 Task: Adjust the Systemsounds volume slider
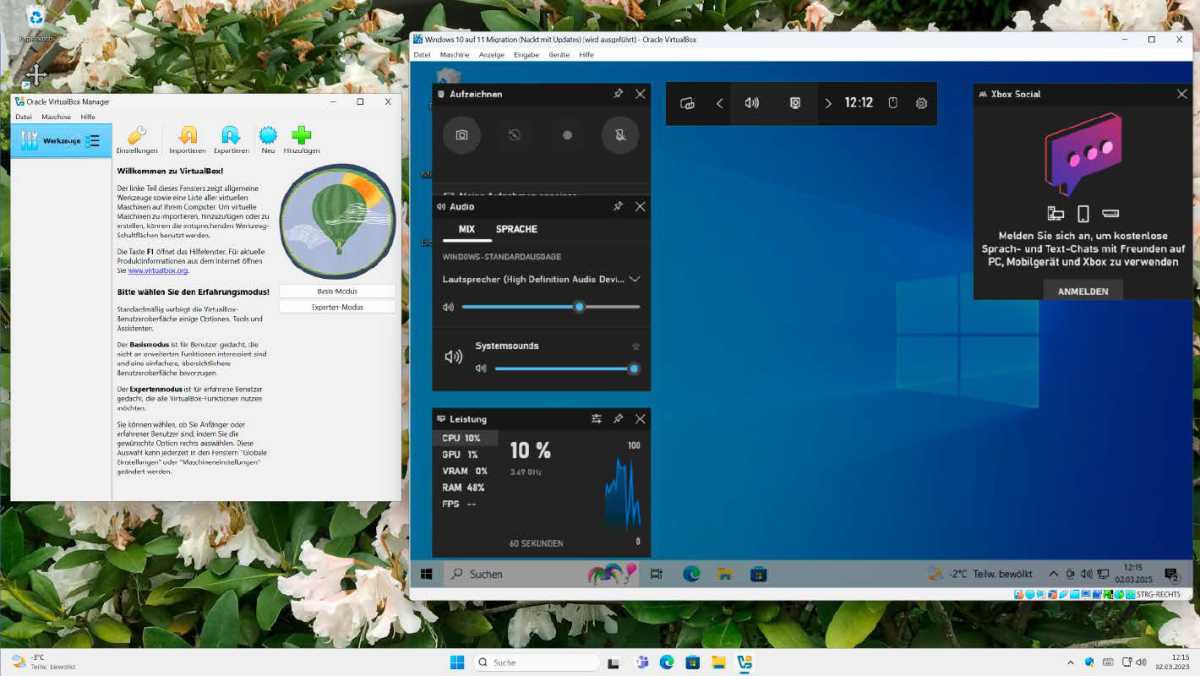pyautogui.click(x=567, y=368)
